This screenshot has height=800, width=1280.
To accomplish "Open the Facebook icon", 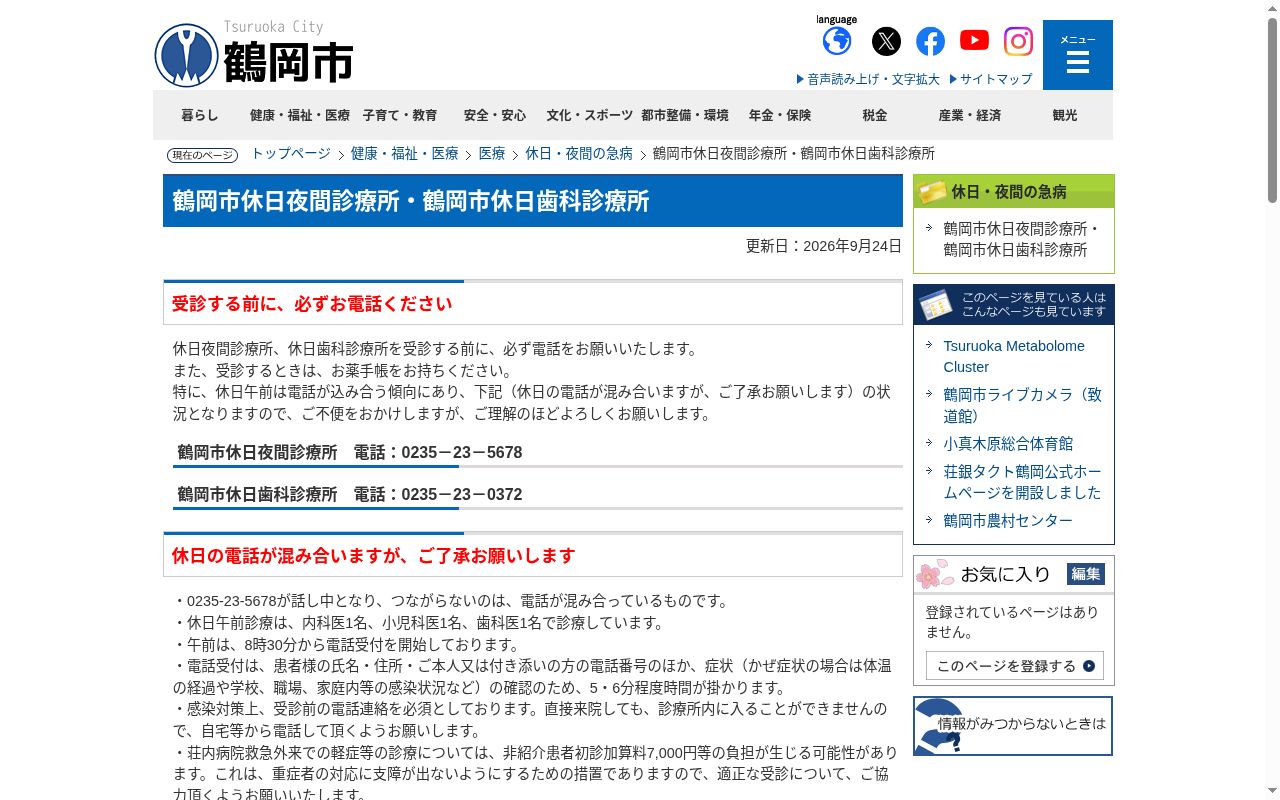I will [930, 41].
